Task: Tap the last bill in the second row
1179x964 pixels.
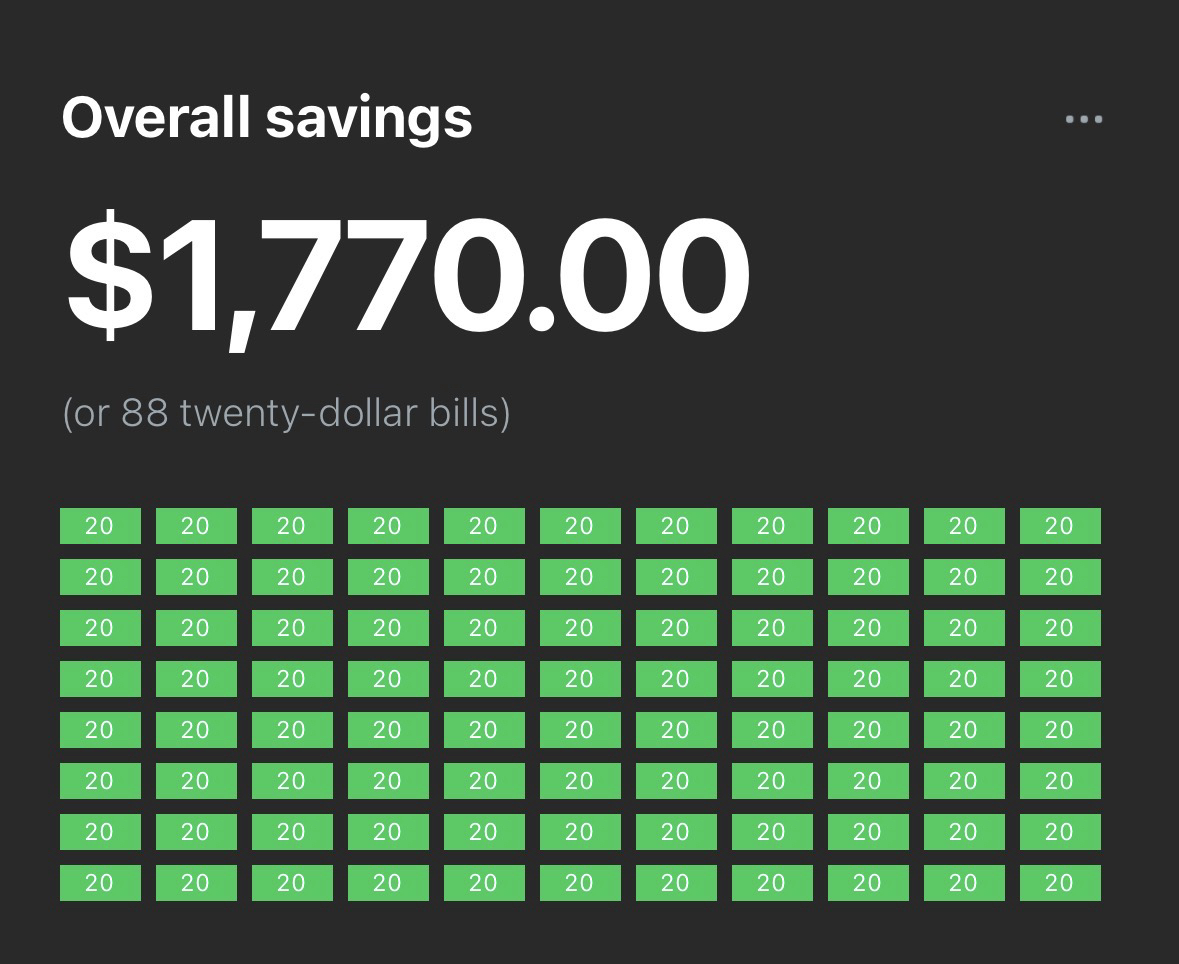Action: [x=1060, y=577]
